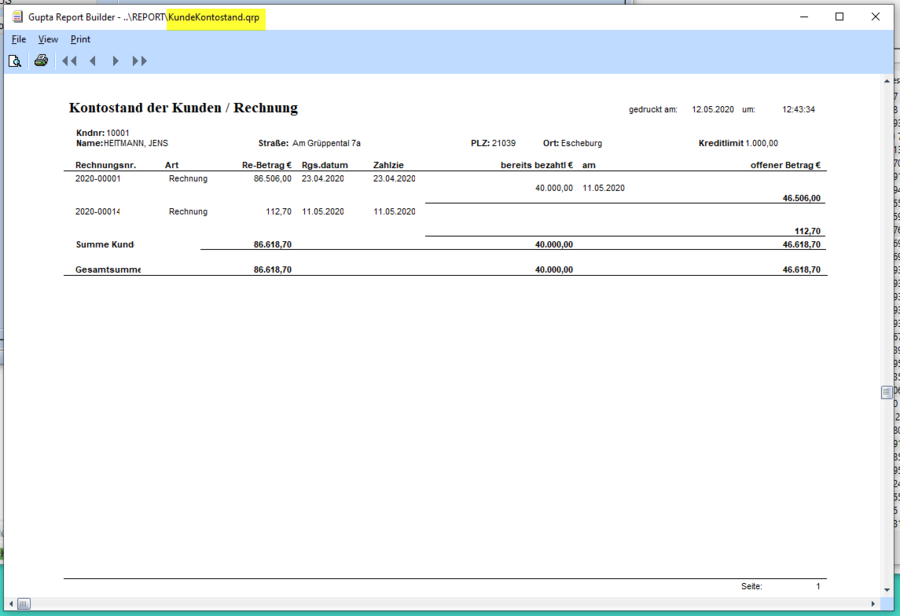Click the horizontal scrollbar thumb at bottom left

coord(24,604)
